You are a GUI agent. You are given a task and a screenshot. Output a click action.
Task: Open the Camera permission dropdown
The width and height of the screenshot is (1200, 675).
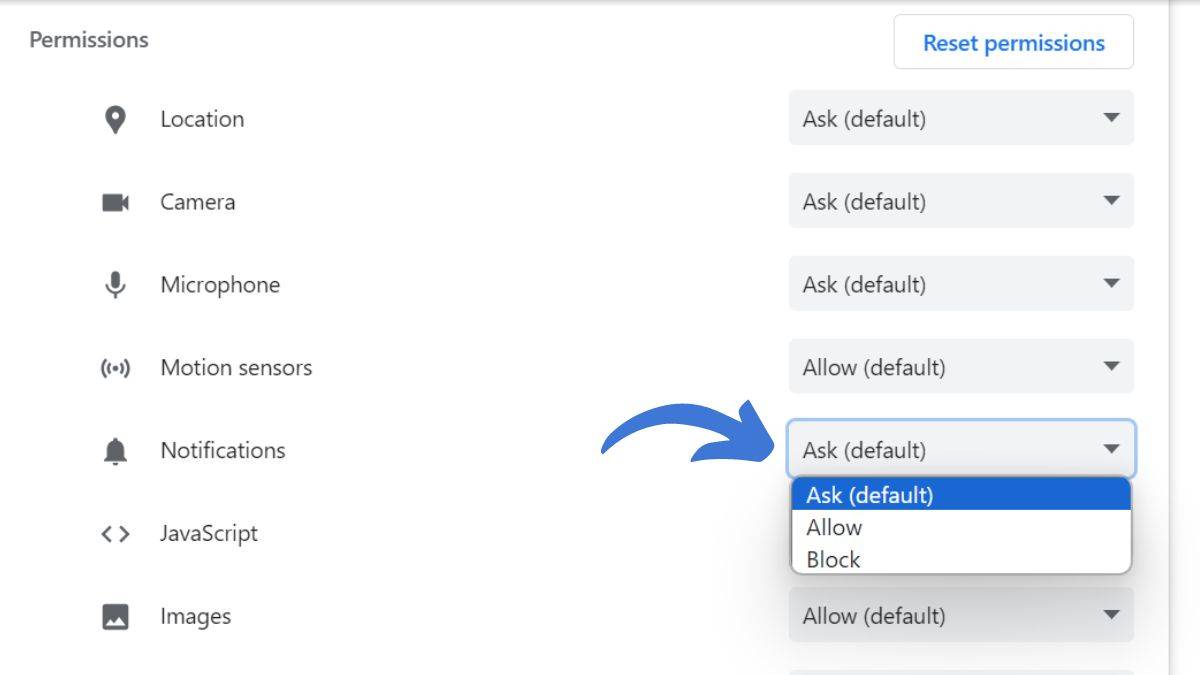961,202
